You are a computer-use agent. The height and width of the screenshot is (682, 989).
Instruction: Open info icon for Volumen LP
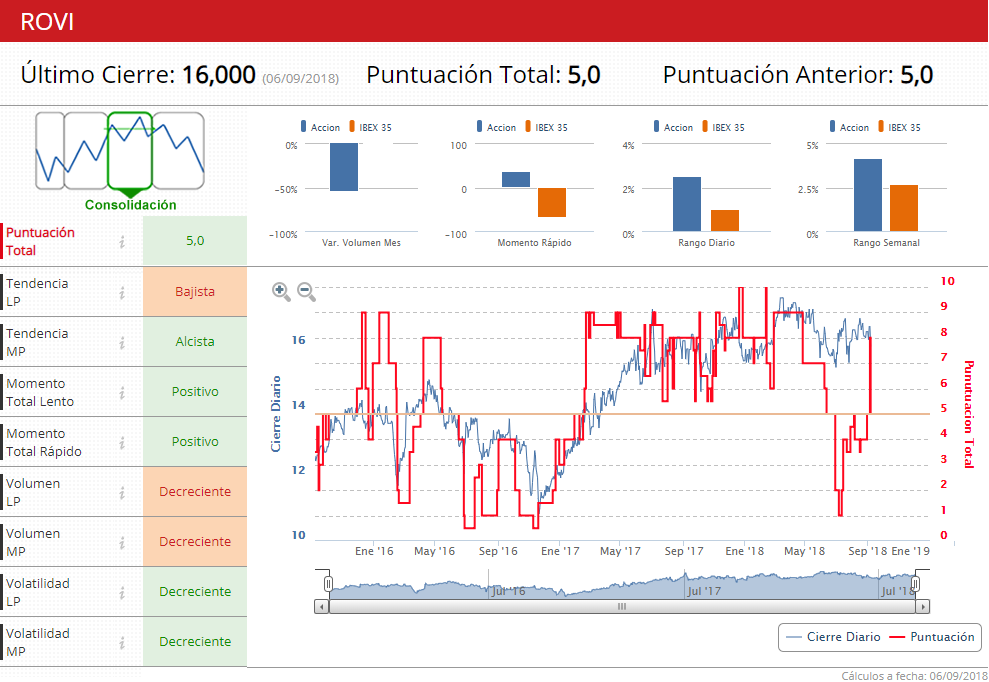pyautogui.click(x=122, y=493)
